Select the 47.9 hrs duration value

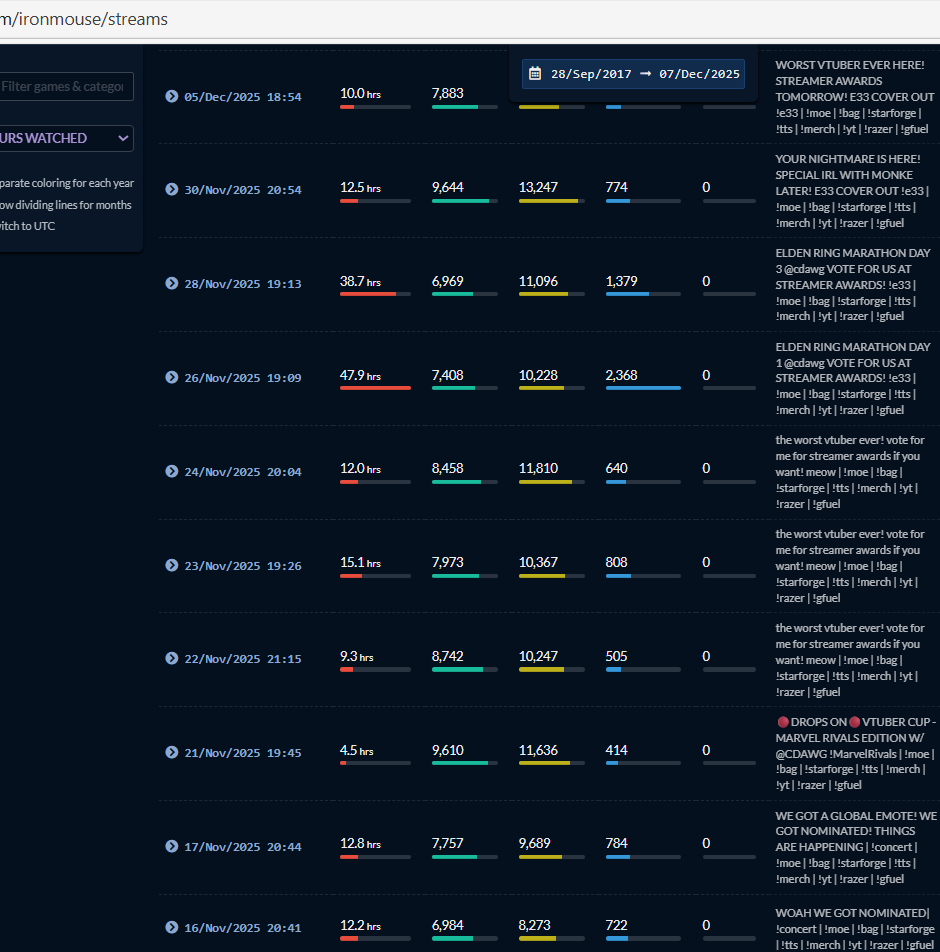(360, 376)
